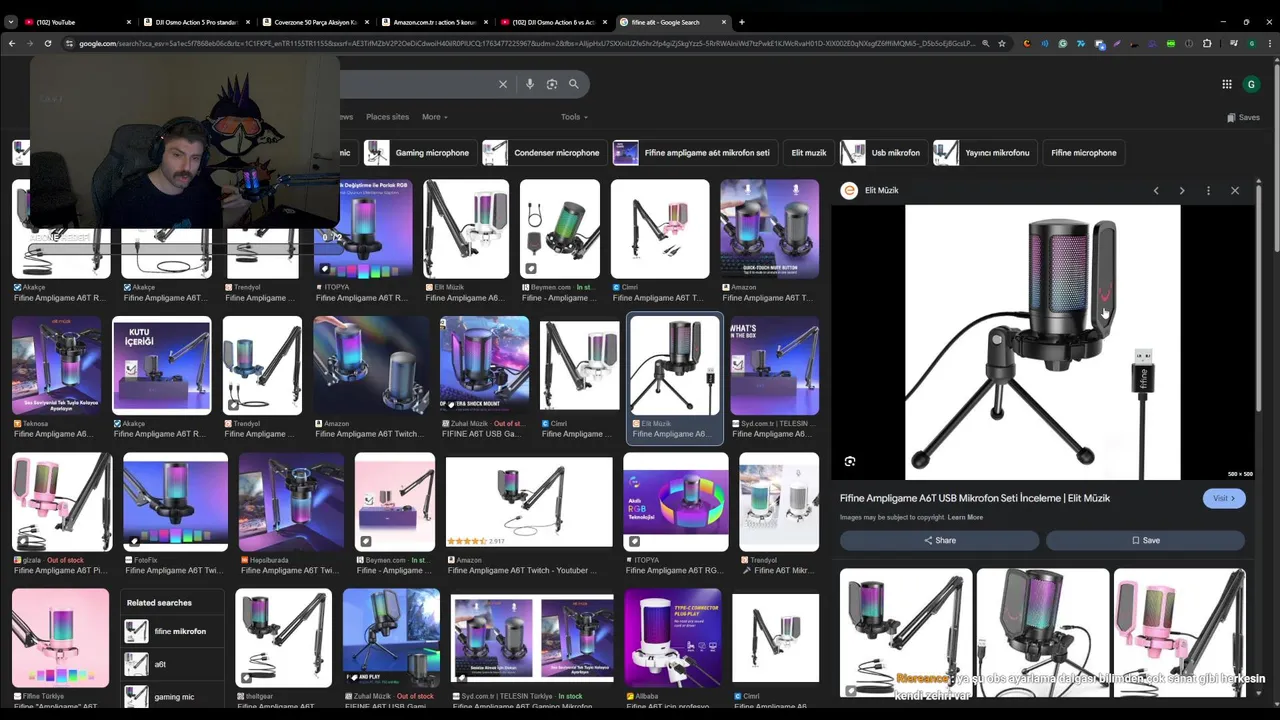Switch to the Amazon.com.tr action 5 tab
This screenshot has height=720, width=1280.
point(436,22)
